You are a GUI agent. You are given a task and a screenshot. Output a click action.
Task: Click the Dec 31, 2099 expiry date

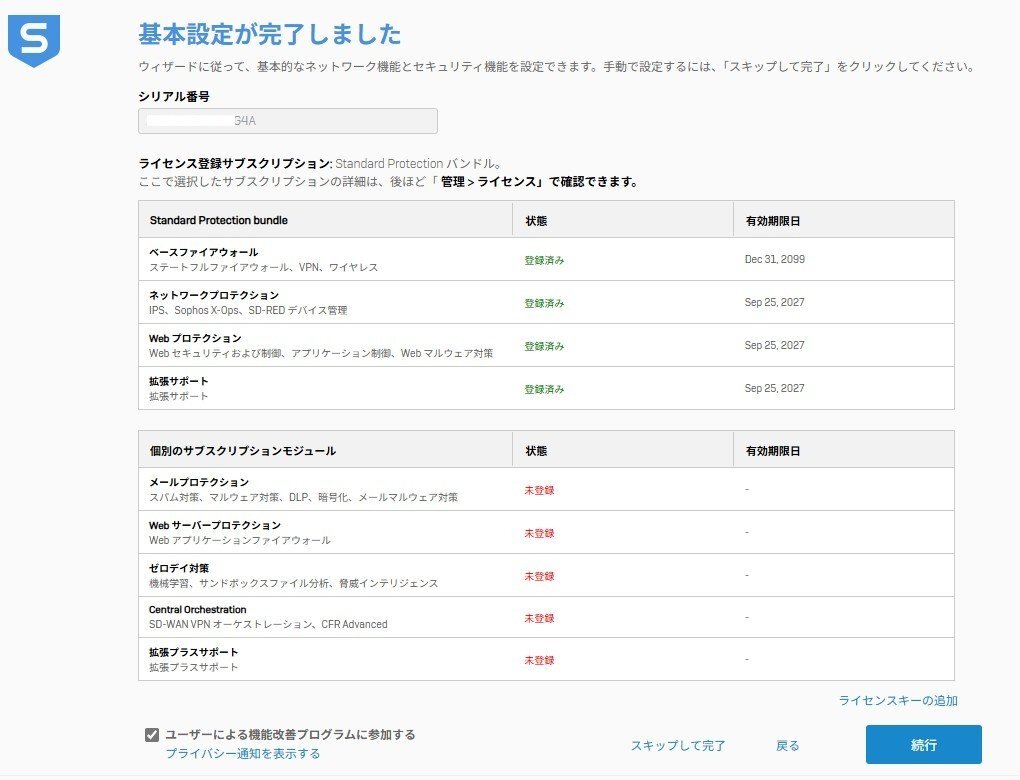pos(774,260)
